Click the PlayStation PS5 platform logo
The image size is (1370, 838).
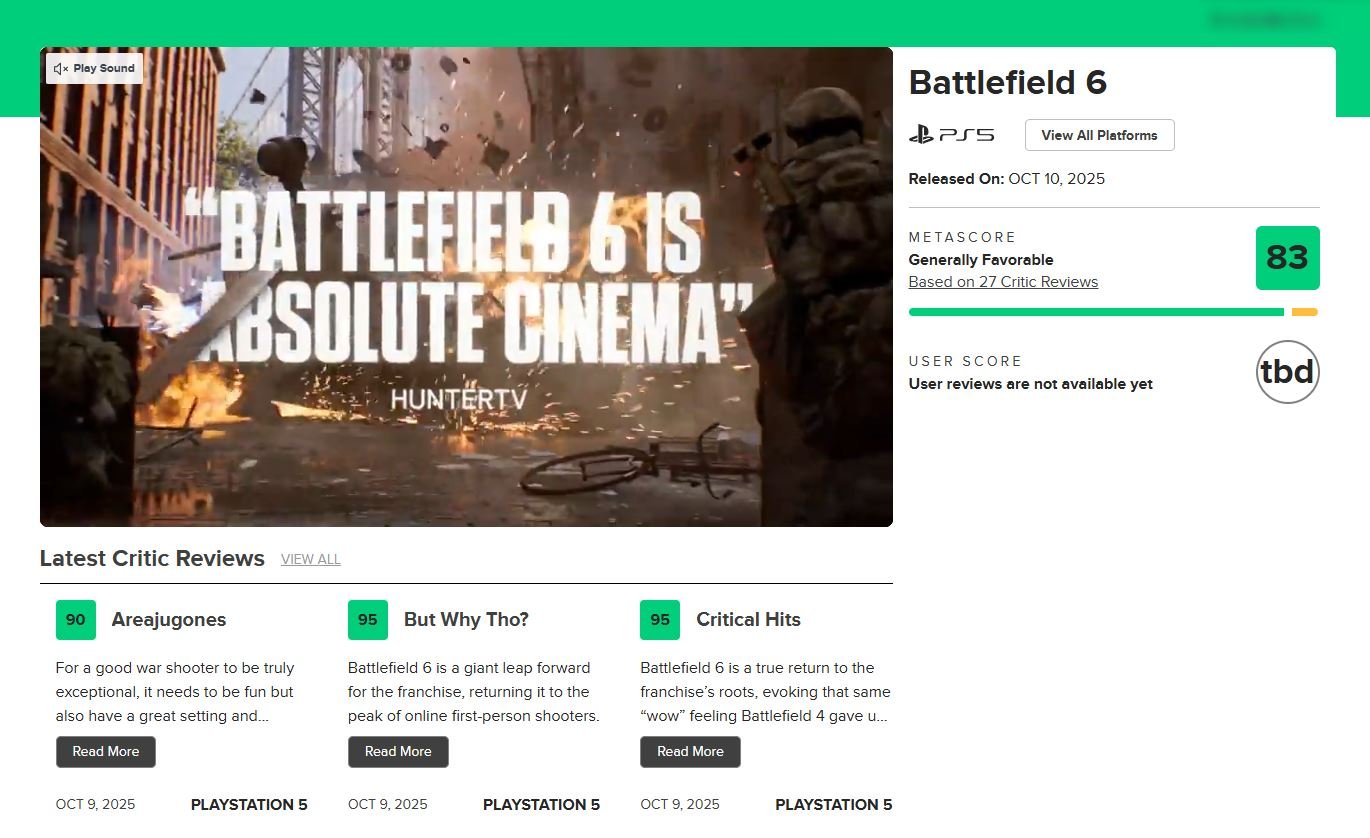[951, 135]
